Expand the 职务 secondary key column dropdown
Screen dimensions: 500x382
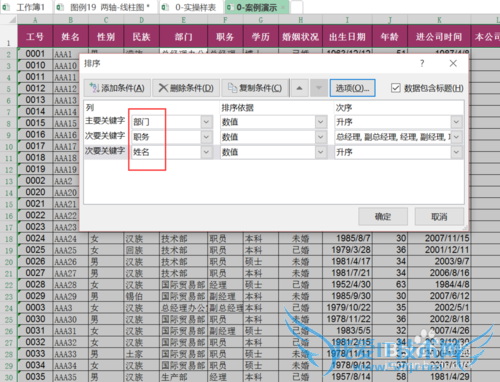click(206, 137)
